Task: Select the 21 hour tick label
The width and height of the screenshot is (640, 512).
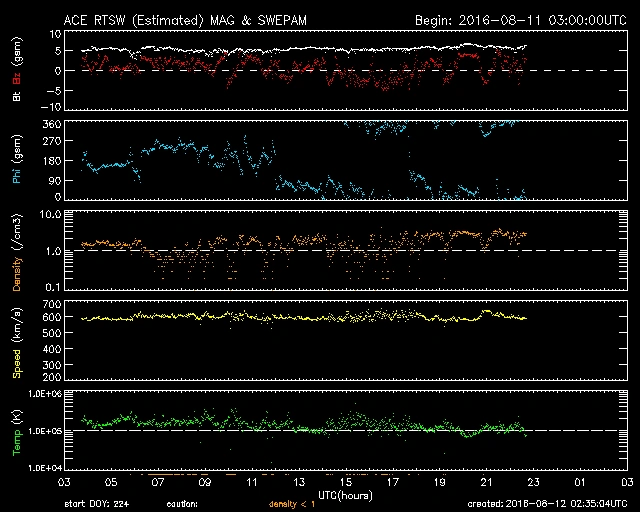Action: click(x=487, y=482)
